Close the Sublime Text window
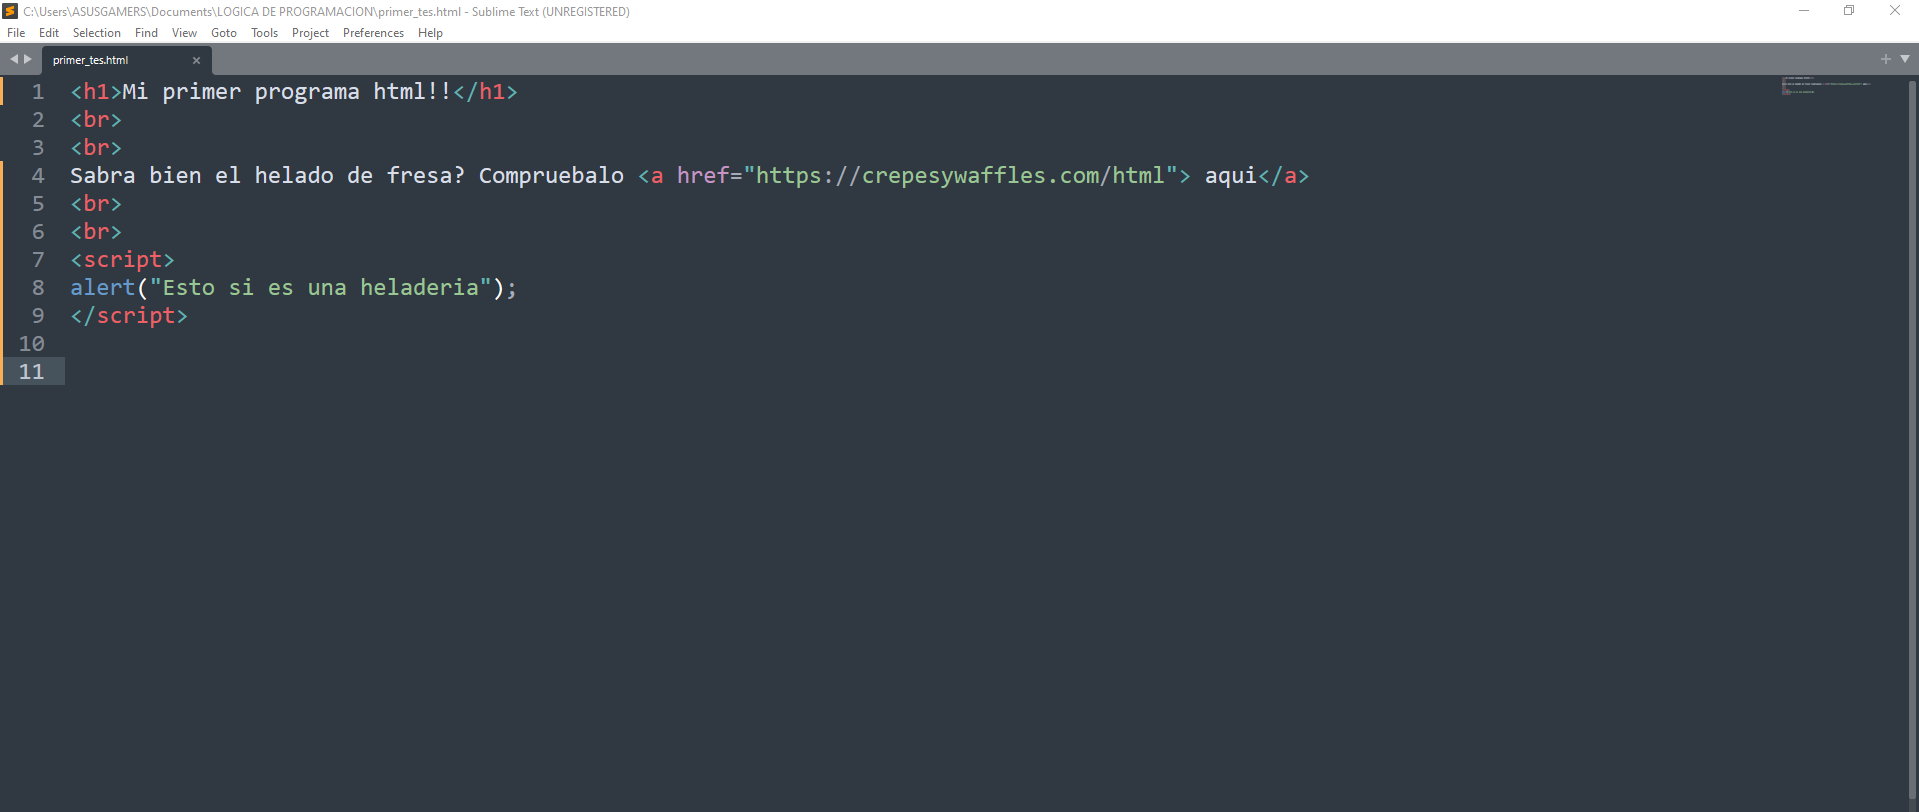This screenshot has width=1919, height=812. coord(1895,11)
